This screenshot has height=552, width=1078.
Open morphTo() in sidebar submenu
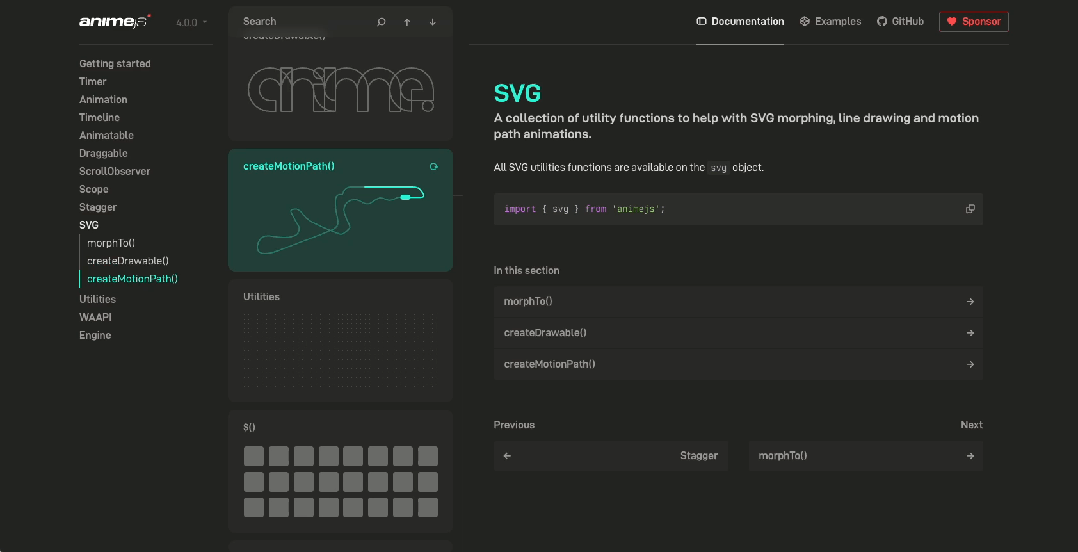(x=111, y=243)
